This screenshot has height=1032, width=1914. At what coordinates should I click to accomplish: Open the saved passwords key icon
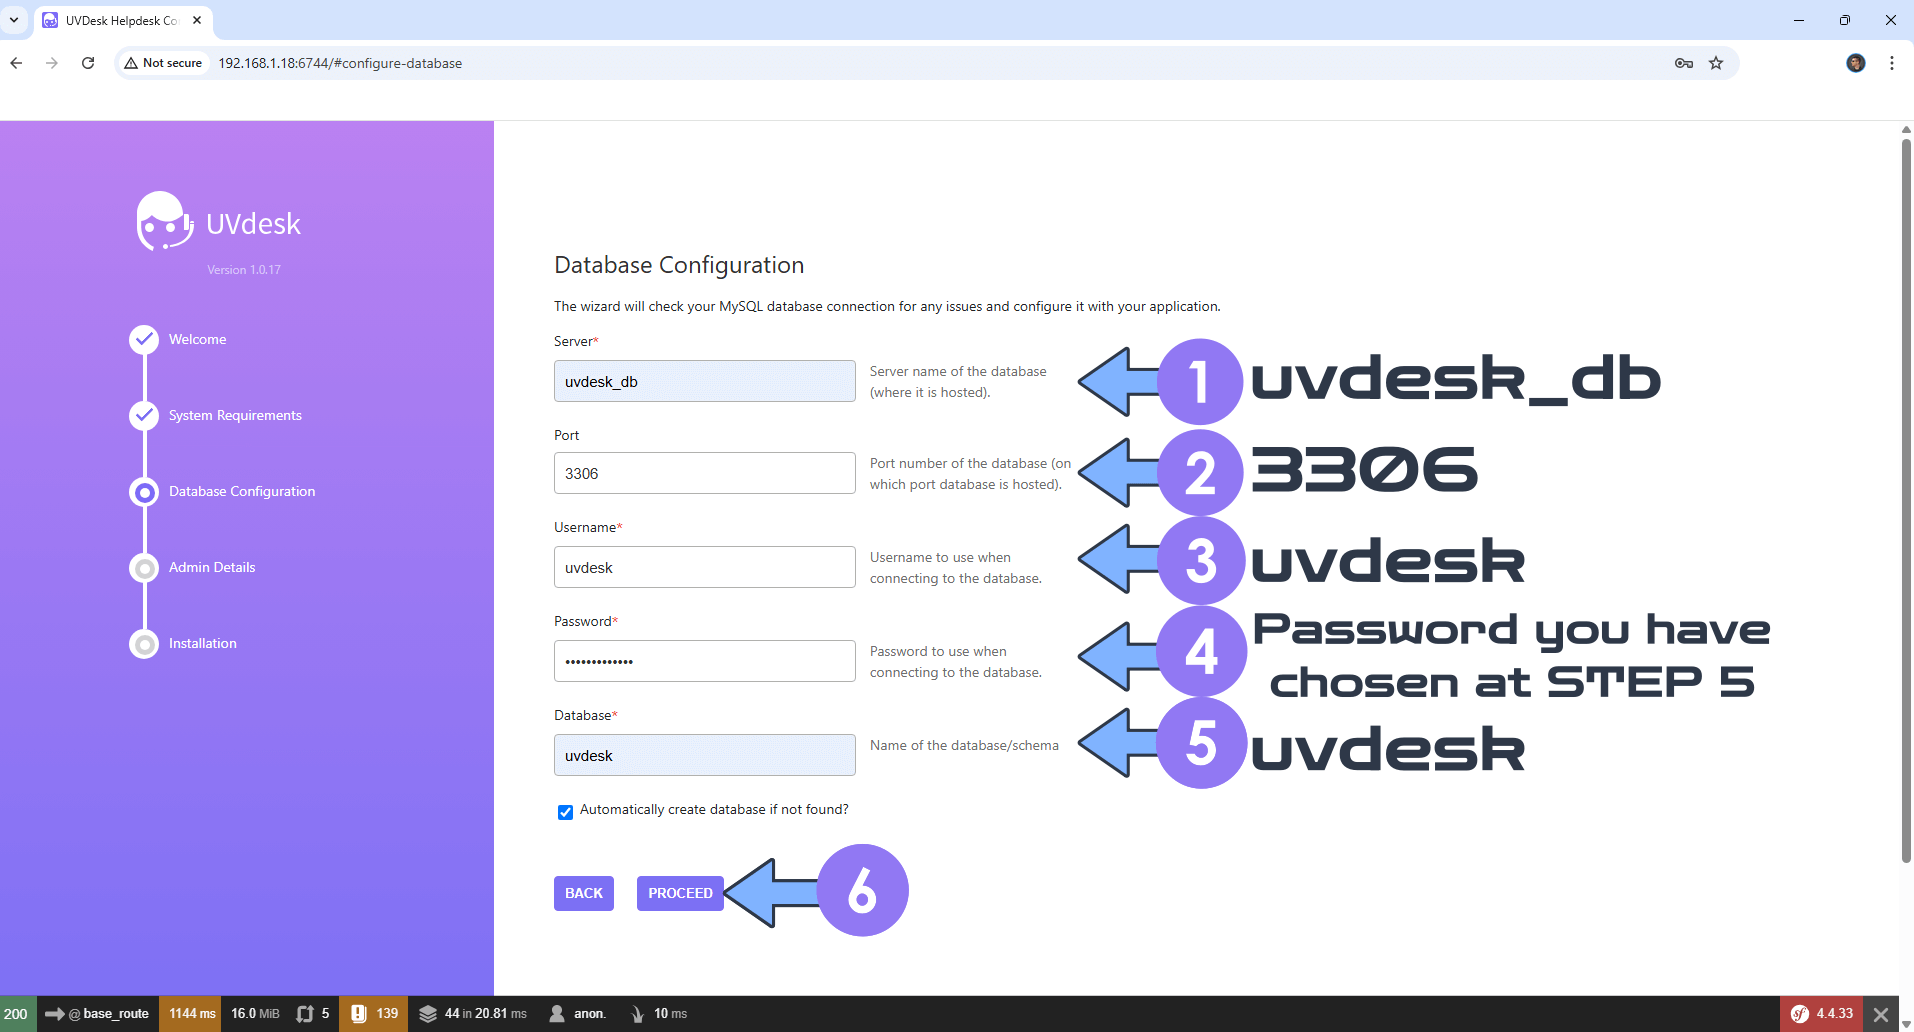pyautogui.click(x=1684, y=63)
